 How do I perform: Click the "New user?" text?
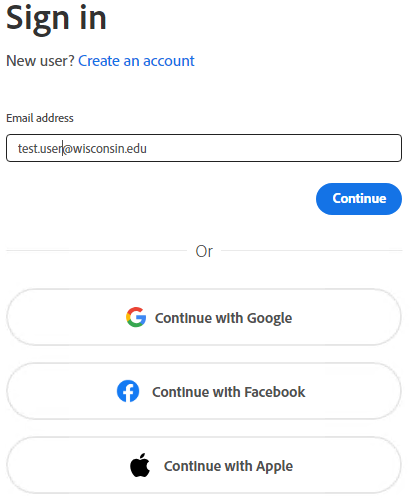(40, 61)
